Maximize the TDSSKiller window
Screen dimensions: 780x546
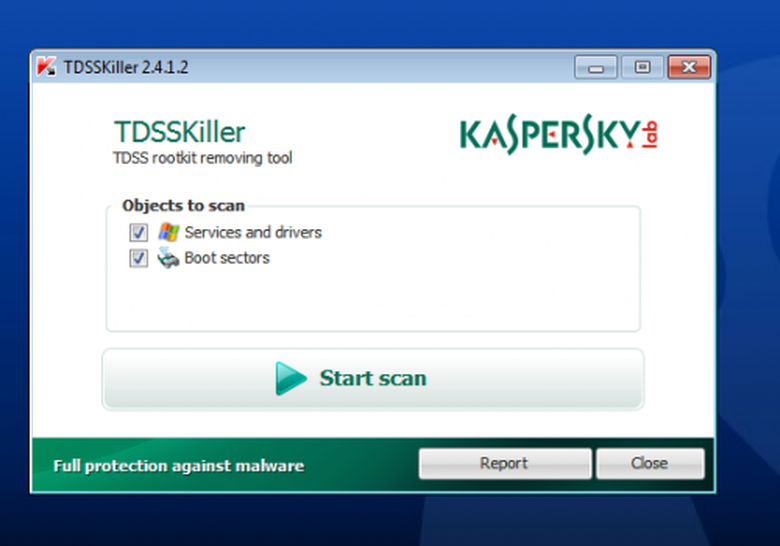point(642,68)
